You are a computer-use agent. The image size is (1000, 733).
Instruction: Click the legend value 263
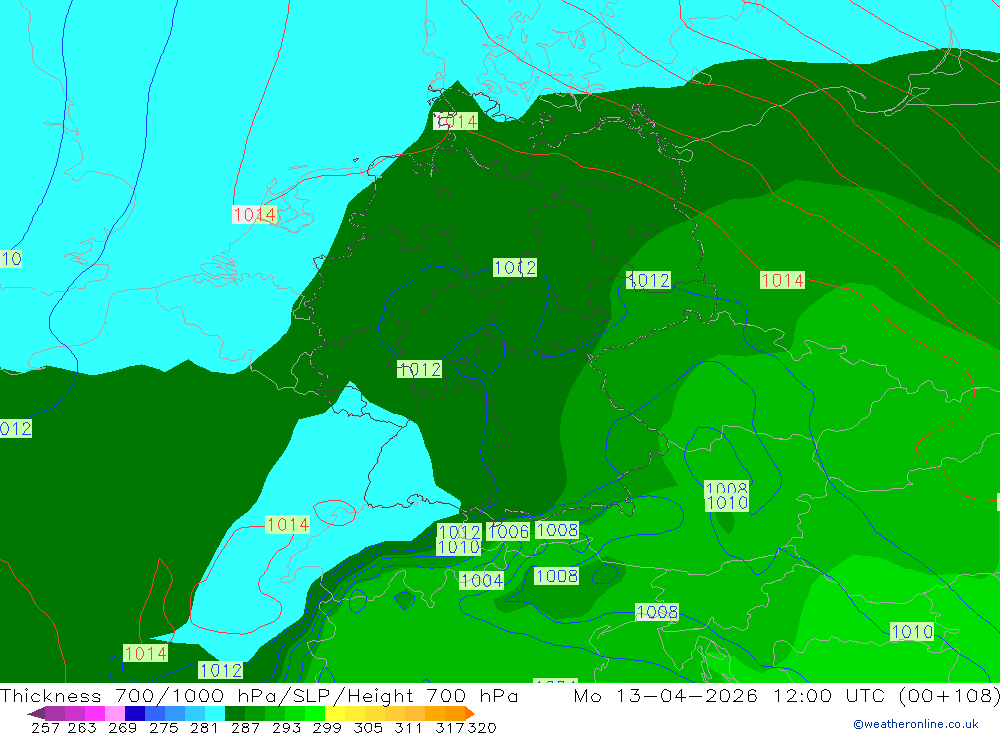(x=82, y=727)
